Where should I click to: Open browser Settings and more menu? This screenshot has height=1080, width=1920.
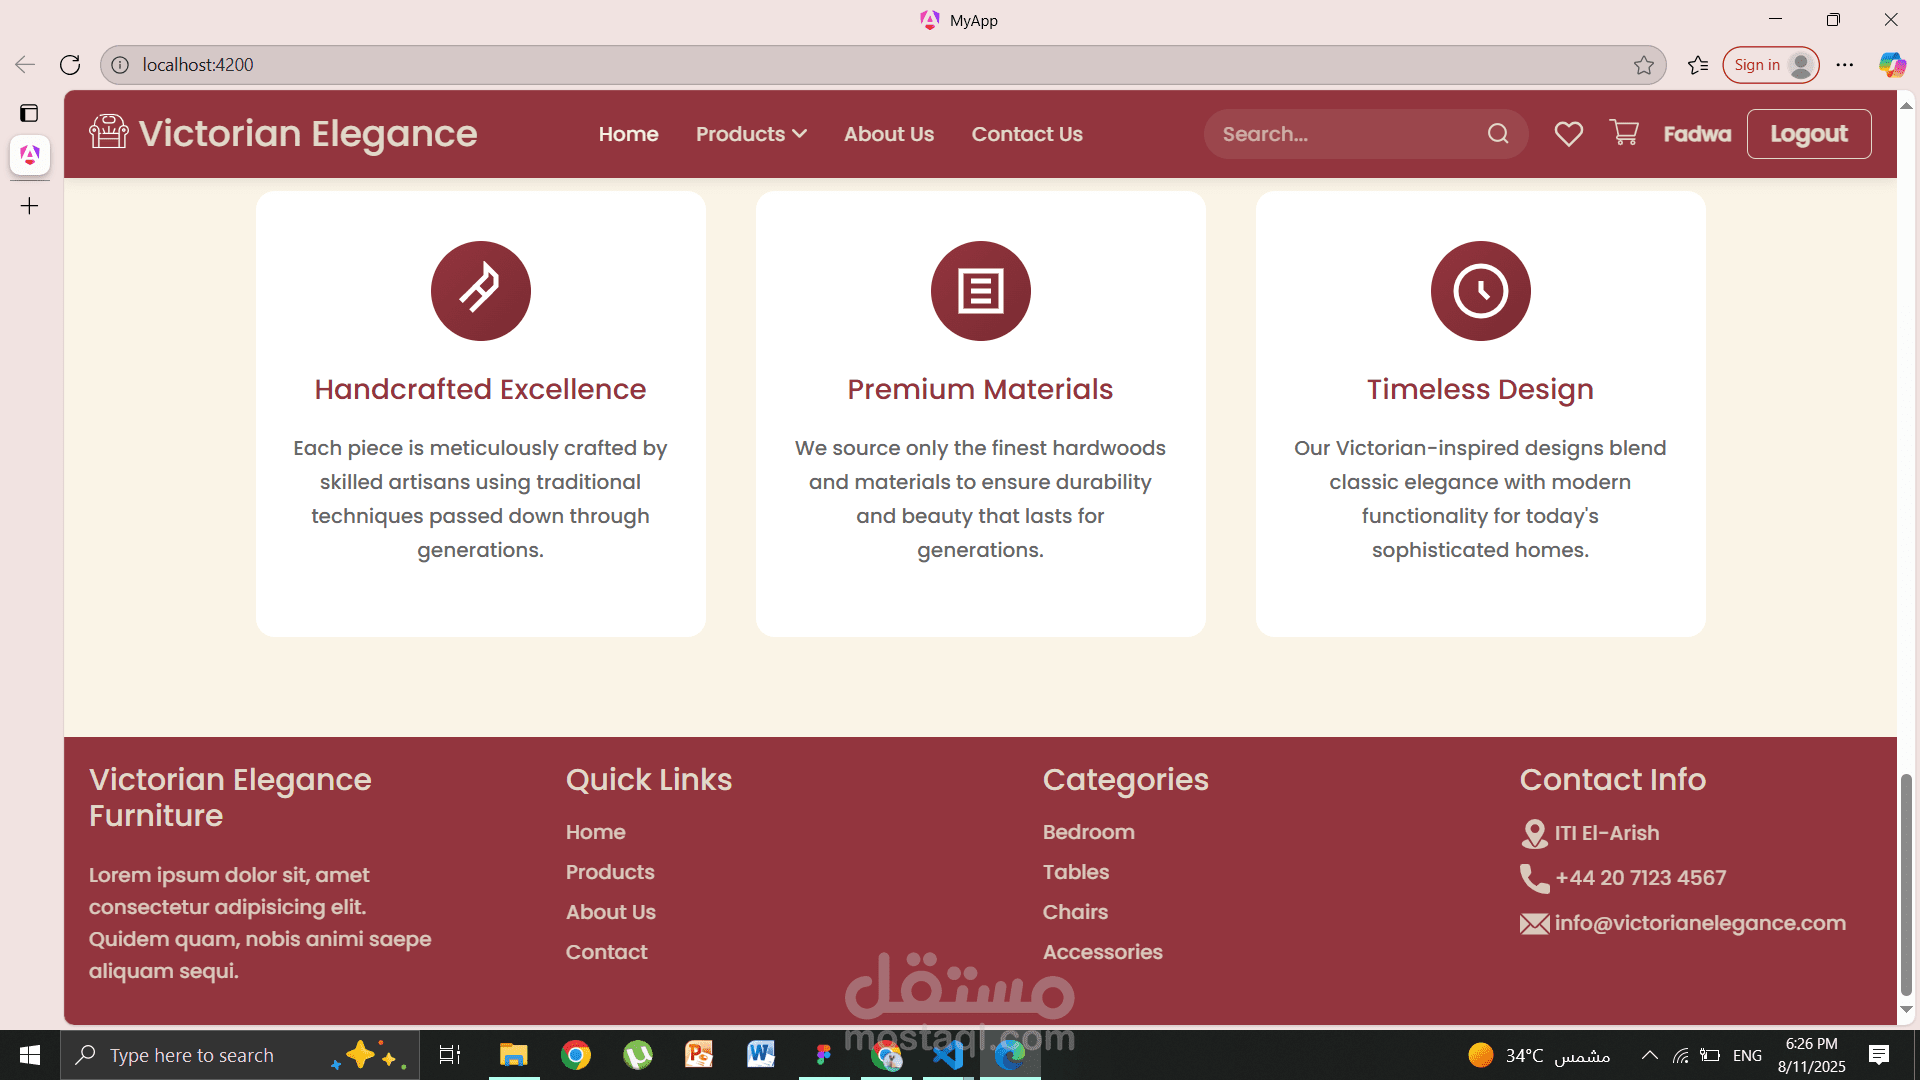[1845, 65]
